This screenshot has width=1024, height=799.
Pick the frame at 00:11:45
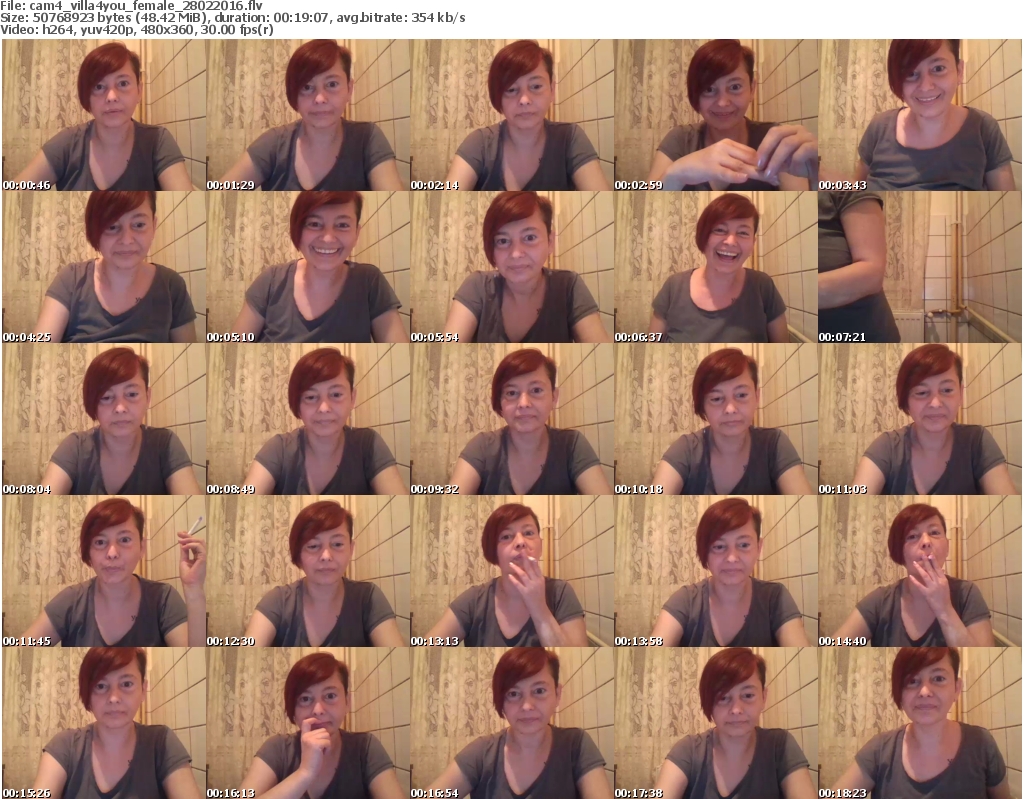click(x=104, y=571)
